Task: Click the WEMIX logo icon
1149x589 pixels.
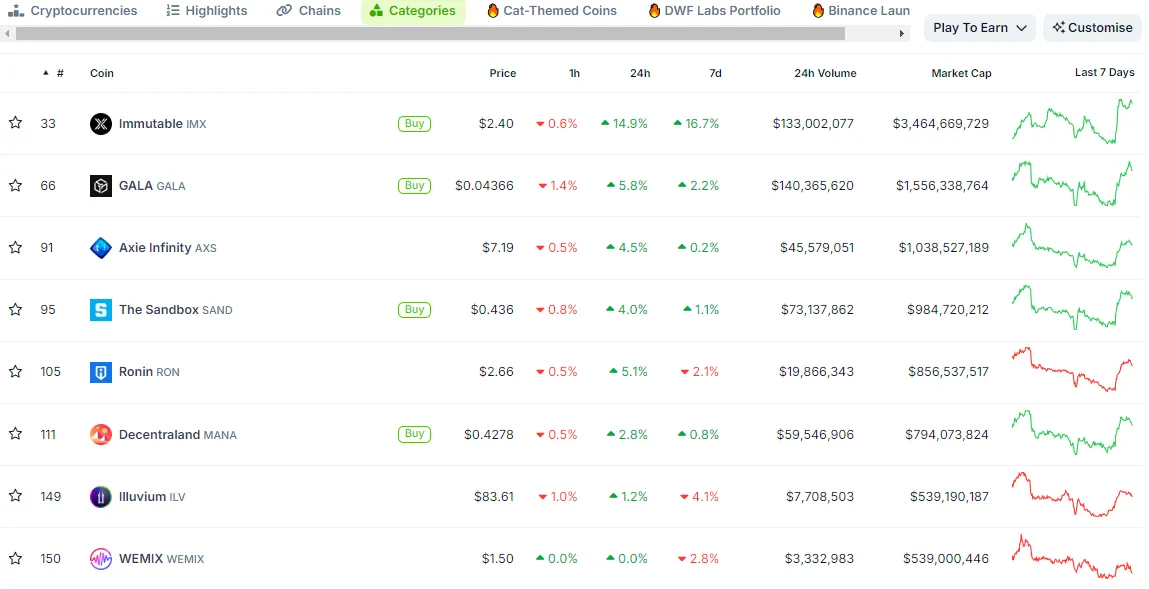Action: point(100,559)
